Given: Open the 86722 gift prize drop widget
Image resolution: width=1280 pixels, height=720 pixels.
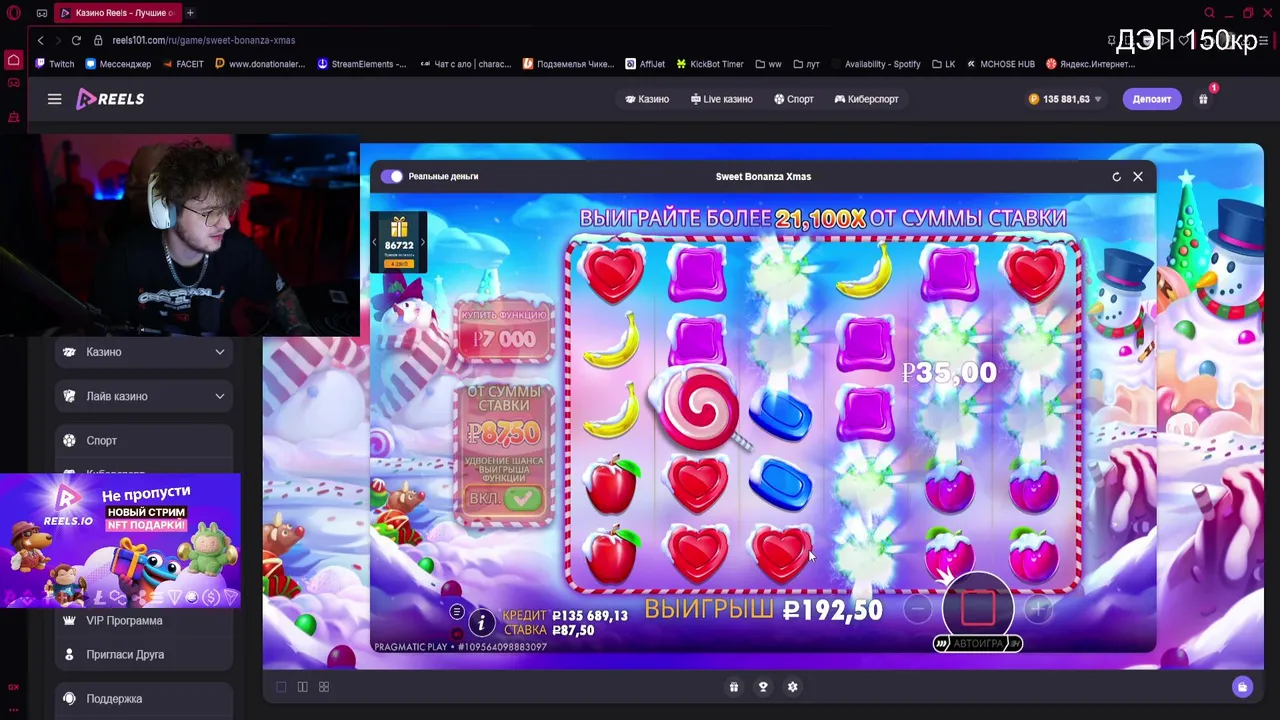Looking at the screenshot, I should point(399,241).
